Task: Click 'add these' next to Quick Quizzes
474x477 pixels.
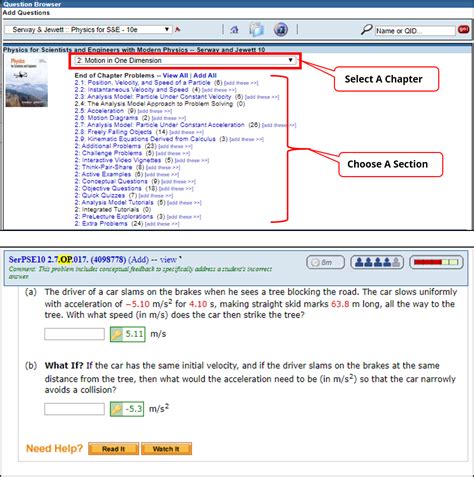Action: pos(156,196)
